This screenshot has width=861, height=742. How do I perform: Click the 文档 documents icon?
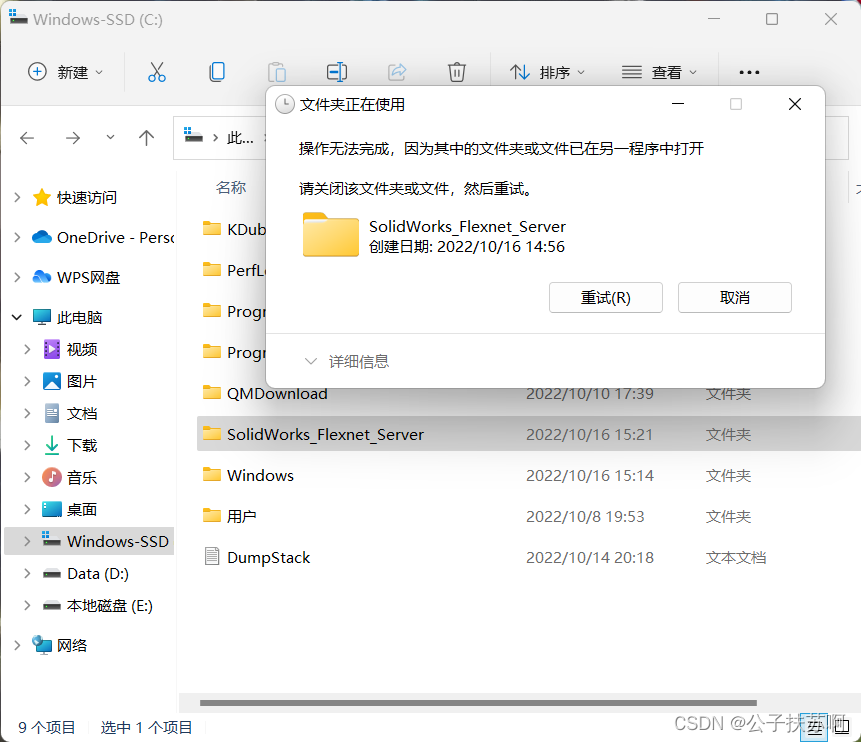coord(52,413)
